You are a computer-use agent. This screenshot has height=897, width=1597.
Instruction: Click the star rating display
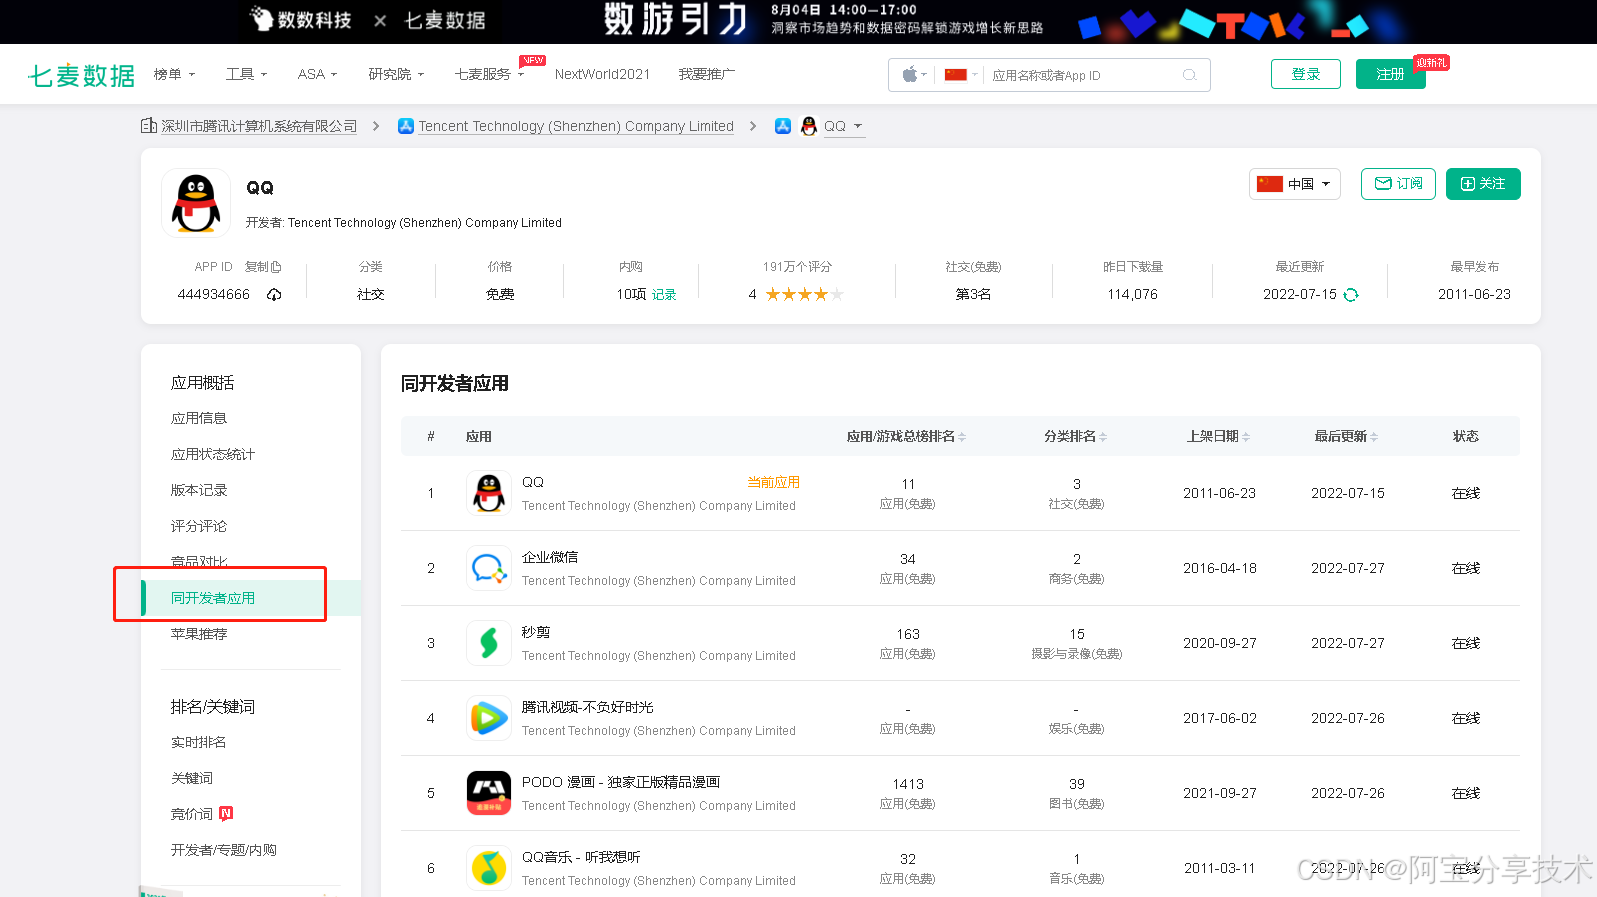click(804, 294)
